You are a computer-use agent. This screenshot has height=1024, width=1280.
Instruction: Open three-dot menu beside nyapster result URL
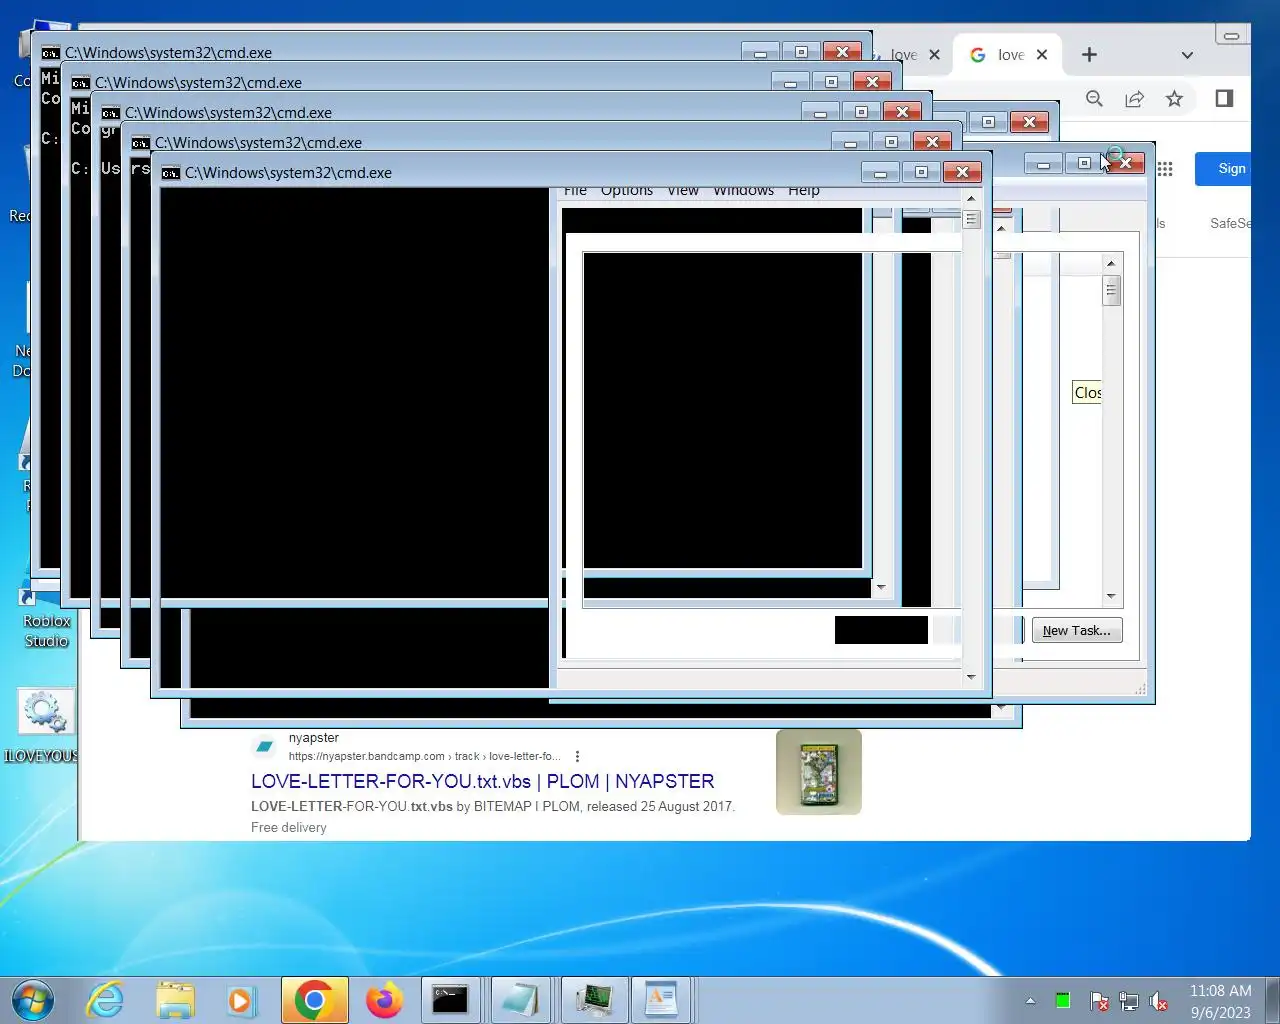(x=577, y=756)
